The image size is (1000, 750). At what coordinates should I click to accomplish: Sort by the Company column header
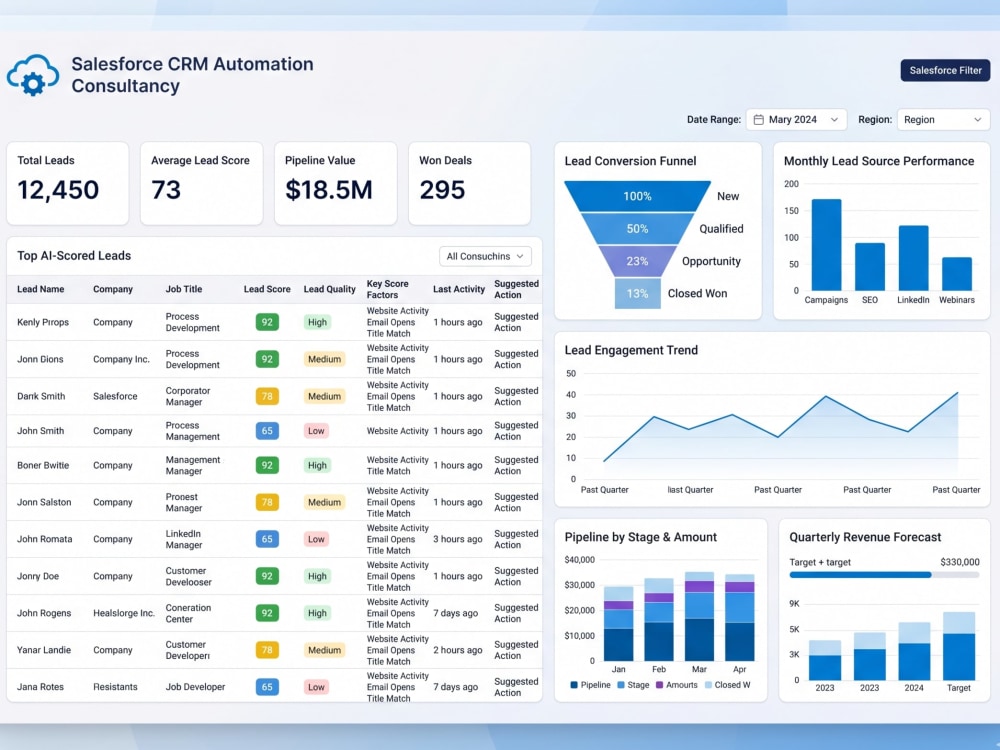tap(113, 289)
